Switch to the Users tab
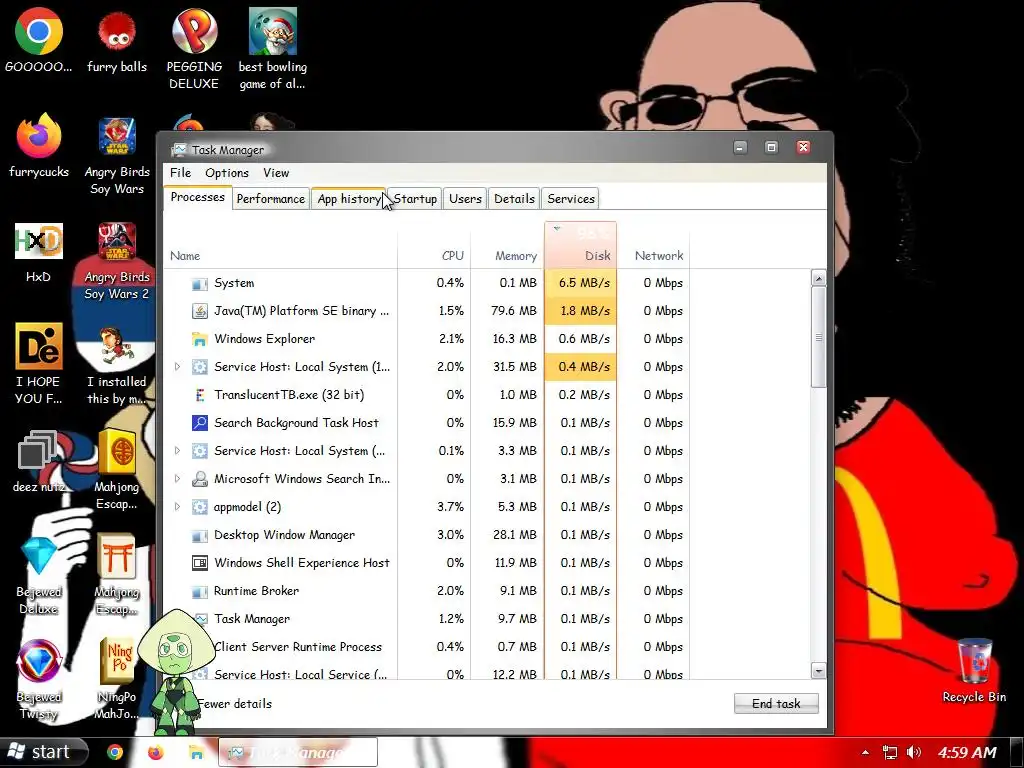This screenshot has width=1024, height=768. (465, 199)
